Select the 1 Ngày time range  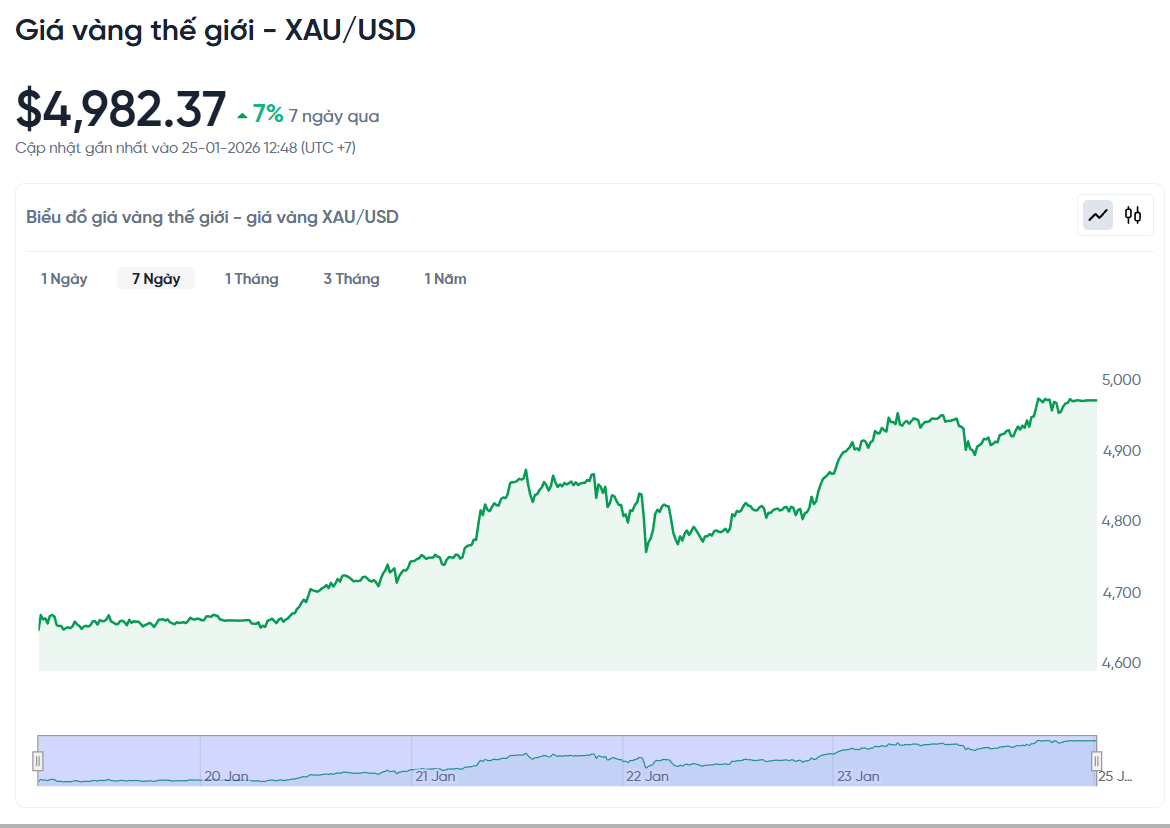pyautogui.click(x=63, y=278)
